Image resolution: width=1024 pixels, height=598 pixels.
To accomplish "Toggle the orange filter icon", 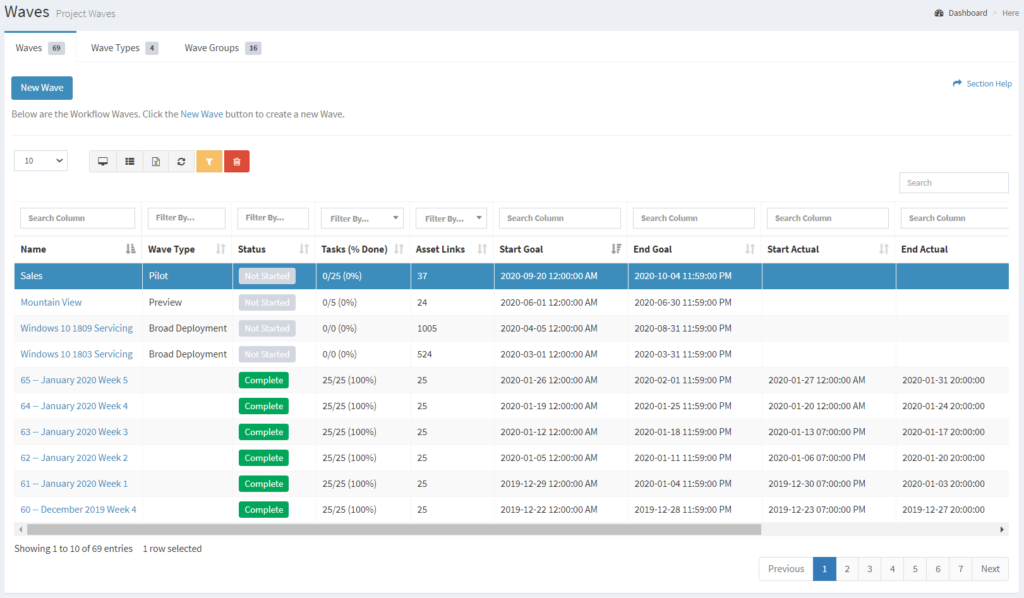I will click(209, 161).
